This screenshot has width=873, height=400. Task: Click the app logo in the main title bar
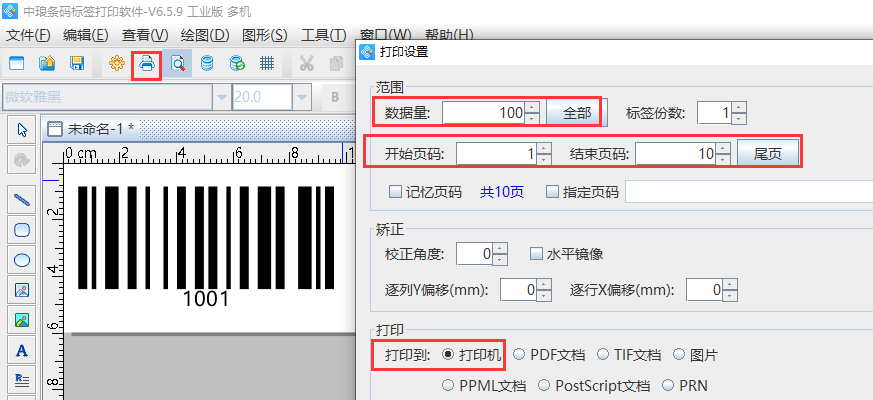tap(11, 11)
